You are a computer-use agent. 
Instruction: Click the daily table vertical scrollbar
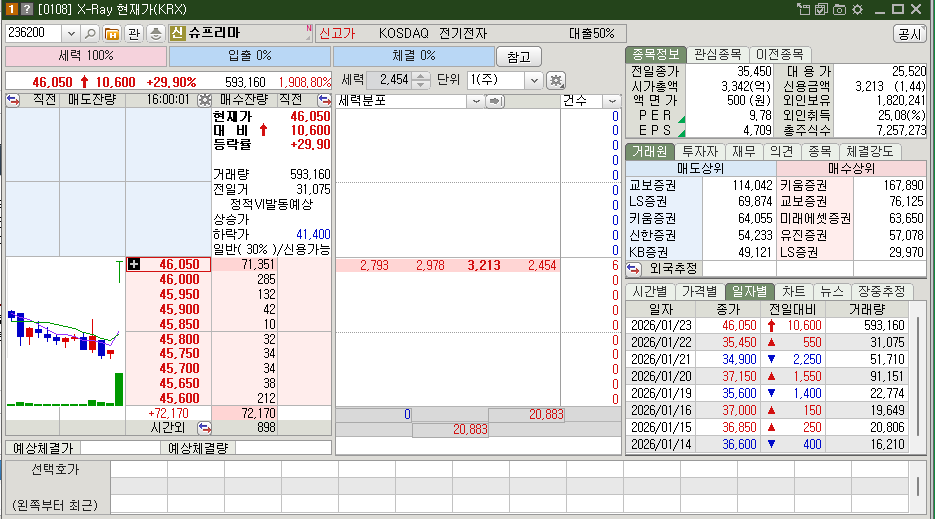[x=917, y=377]
